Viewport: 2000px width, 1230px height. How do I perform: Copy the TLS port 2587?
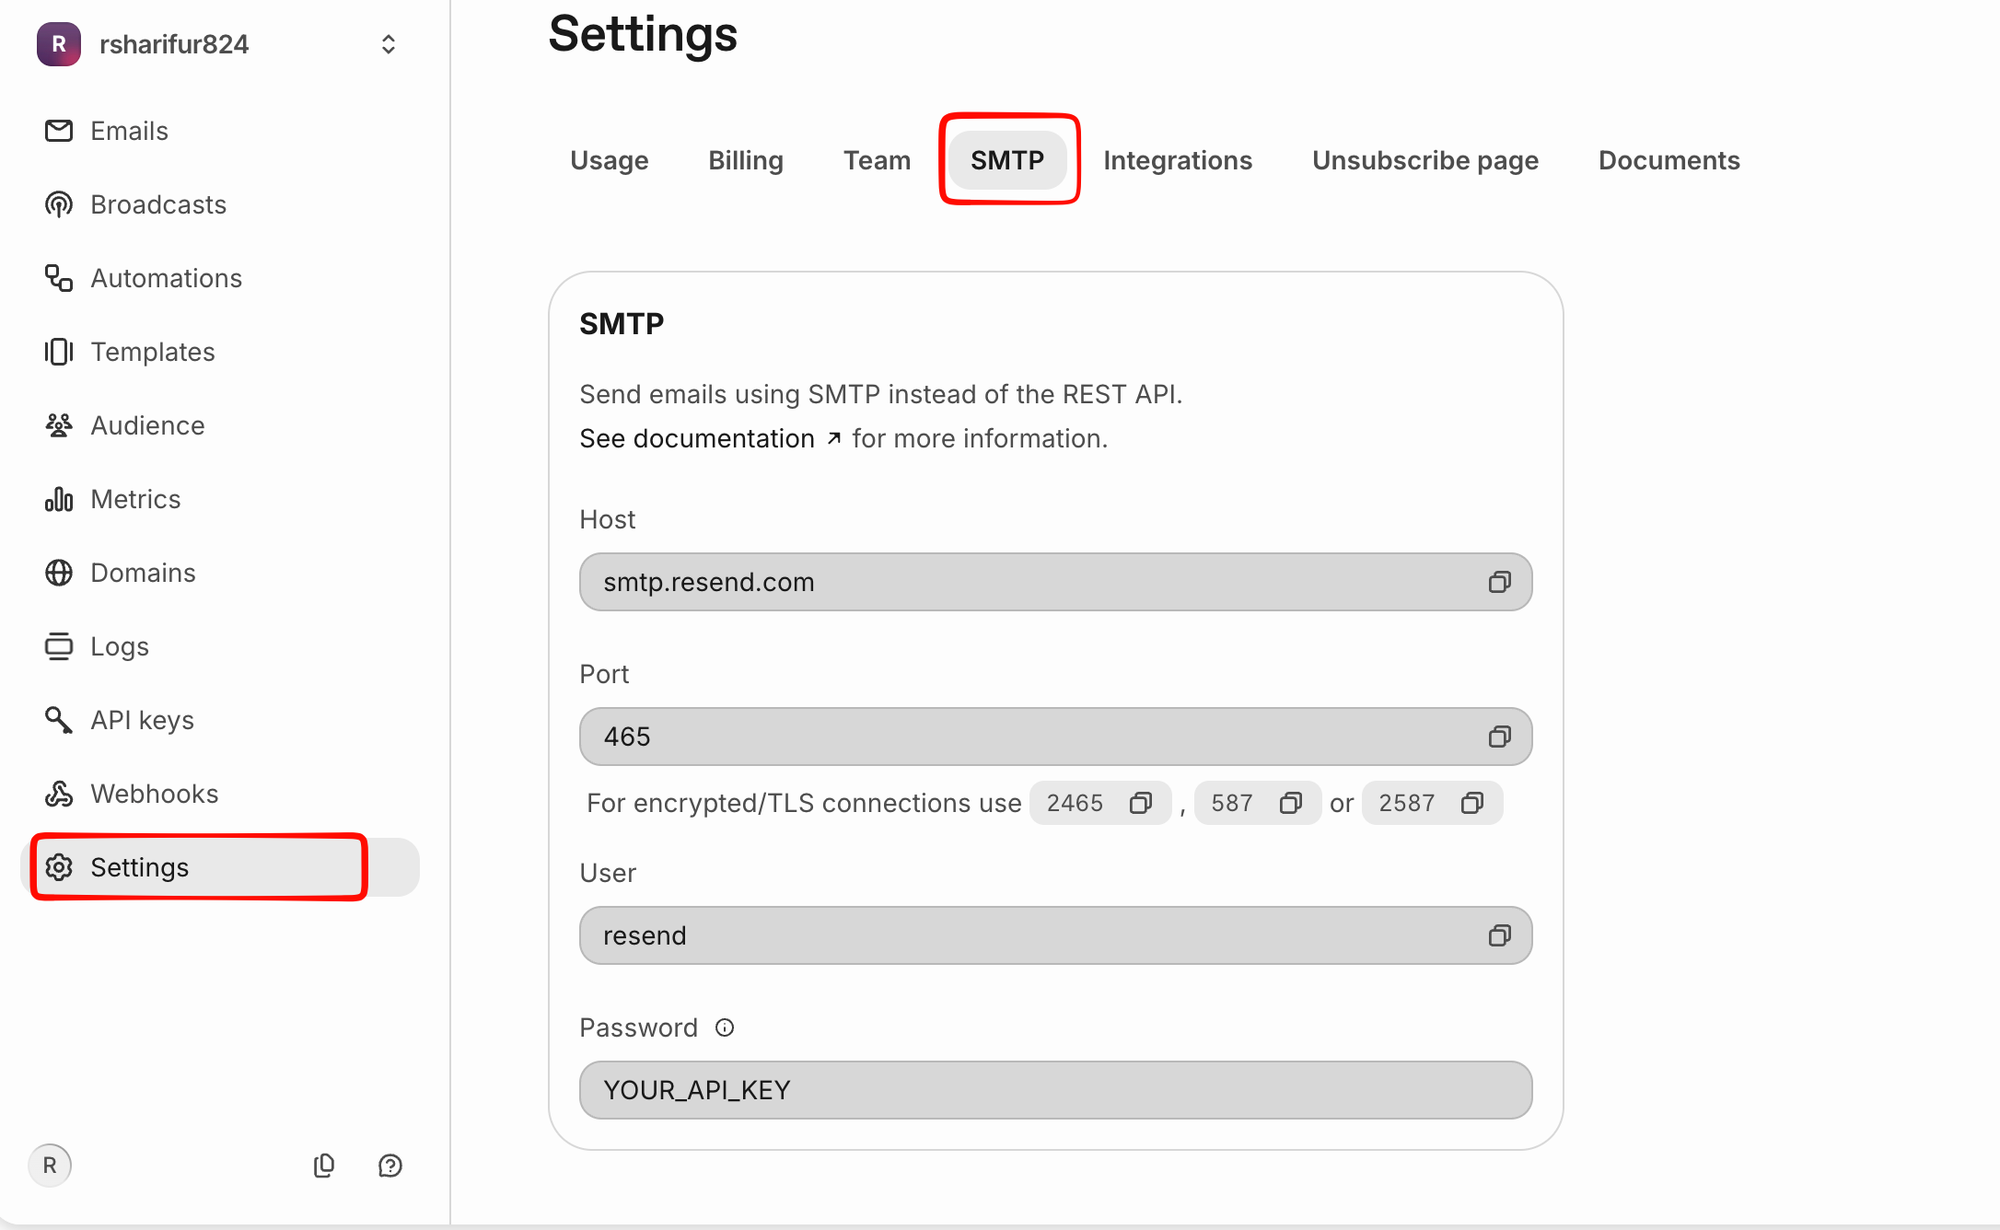point(1472,803)
